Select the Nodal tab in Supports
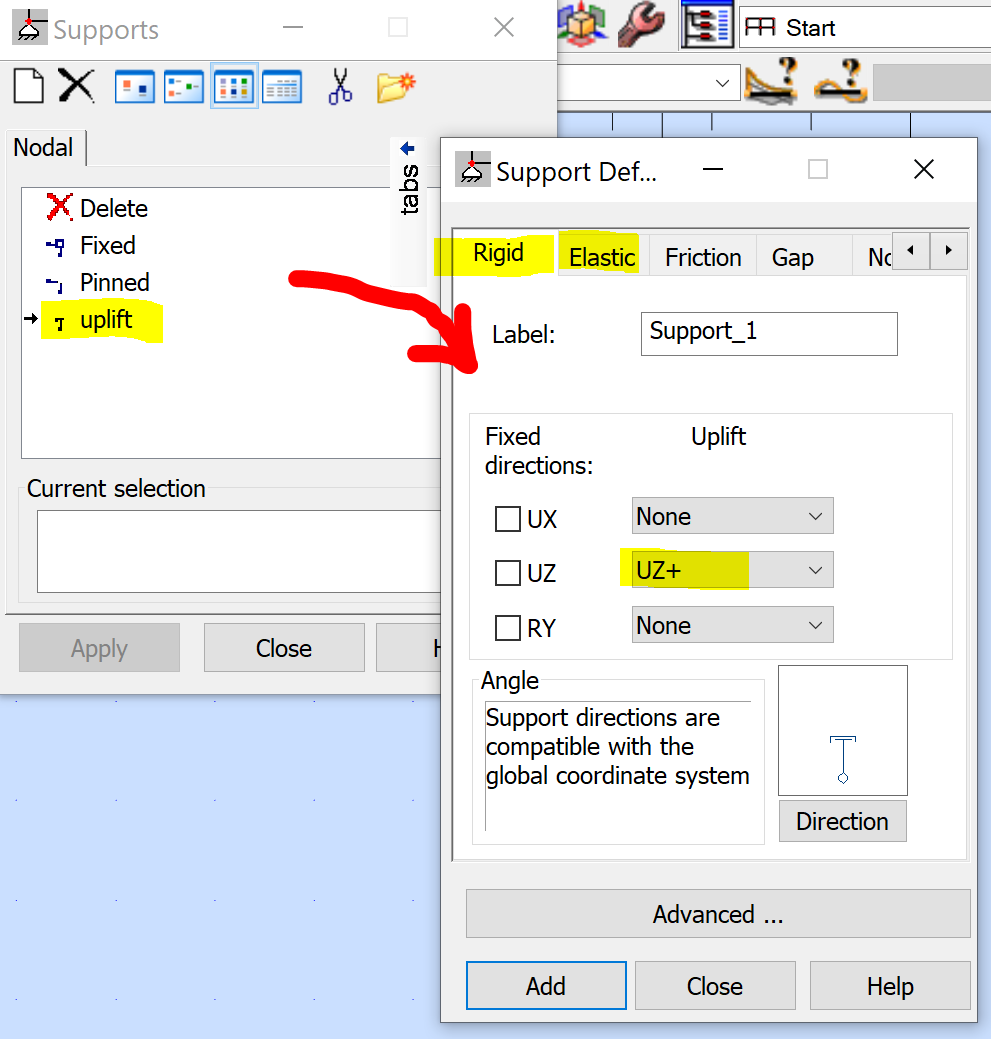This screenshot has height=1039, width=991. [x=44, y=148]
